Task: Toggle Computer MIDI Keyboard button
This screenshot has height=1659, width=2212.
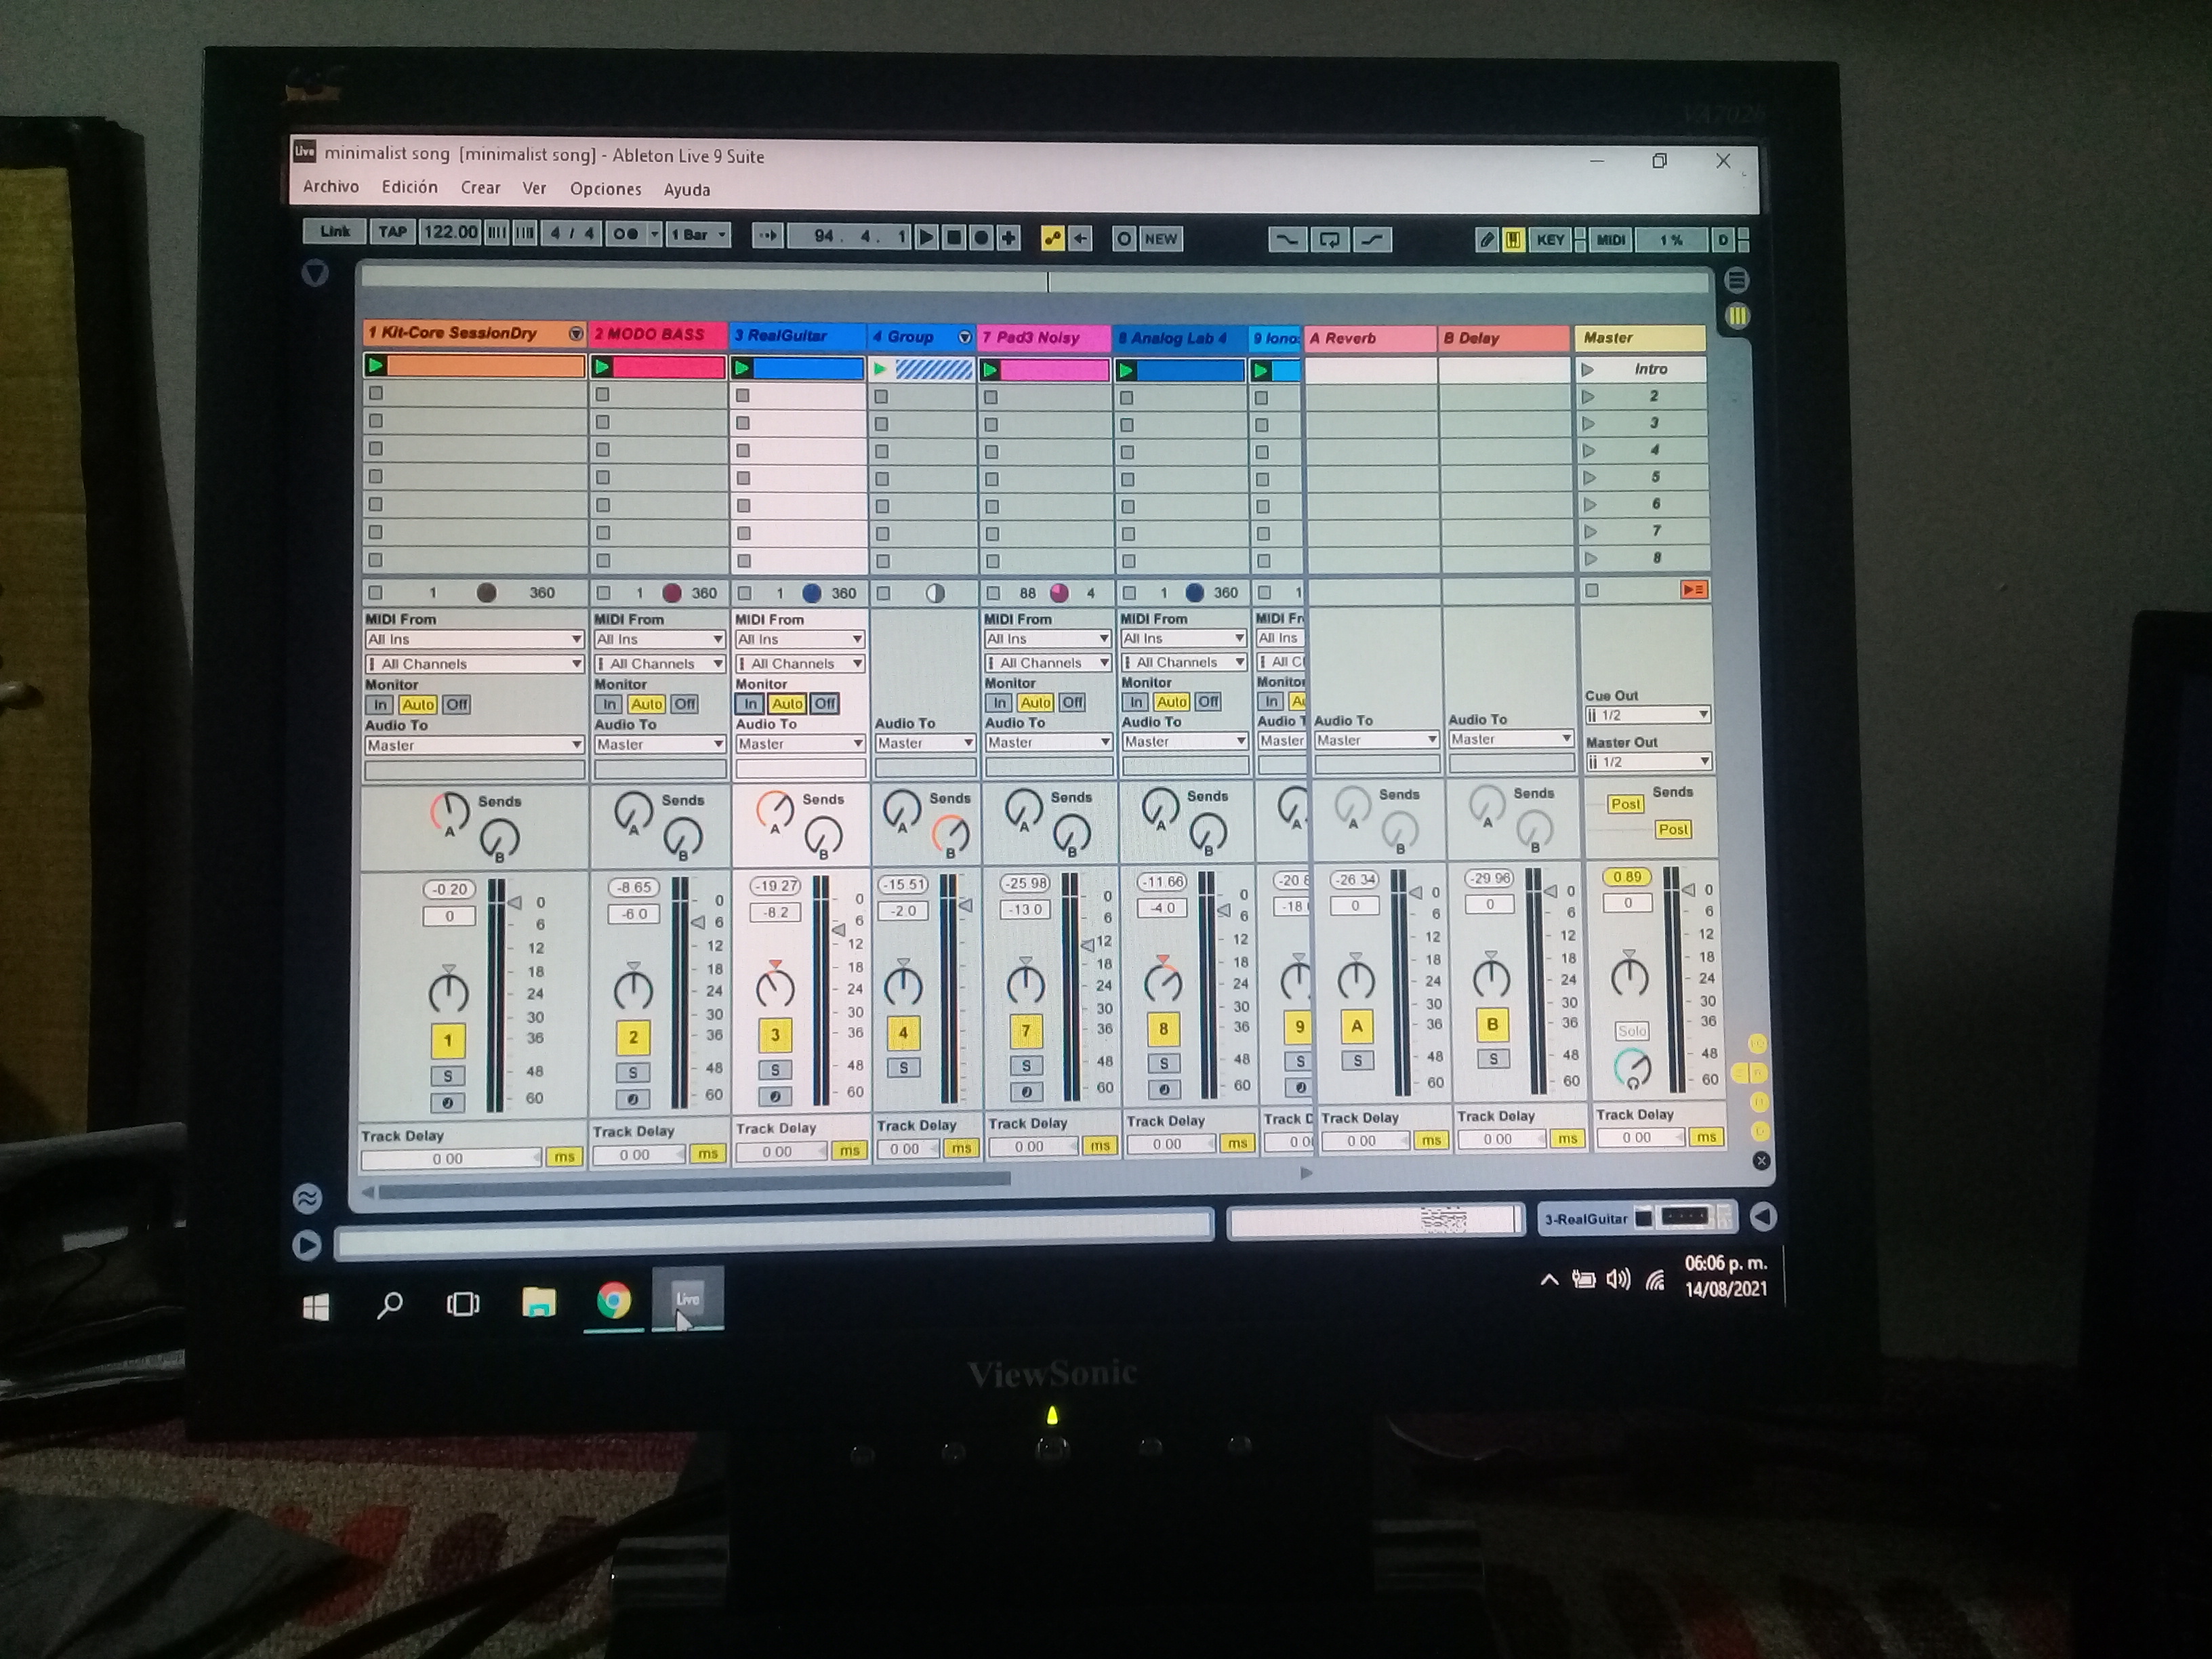Action: point(1513,240)
